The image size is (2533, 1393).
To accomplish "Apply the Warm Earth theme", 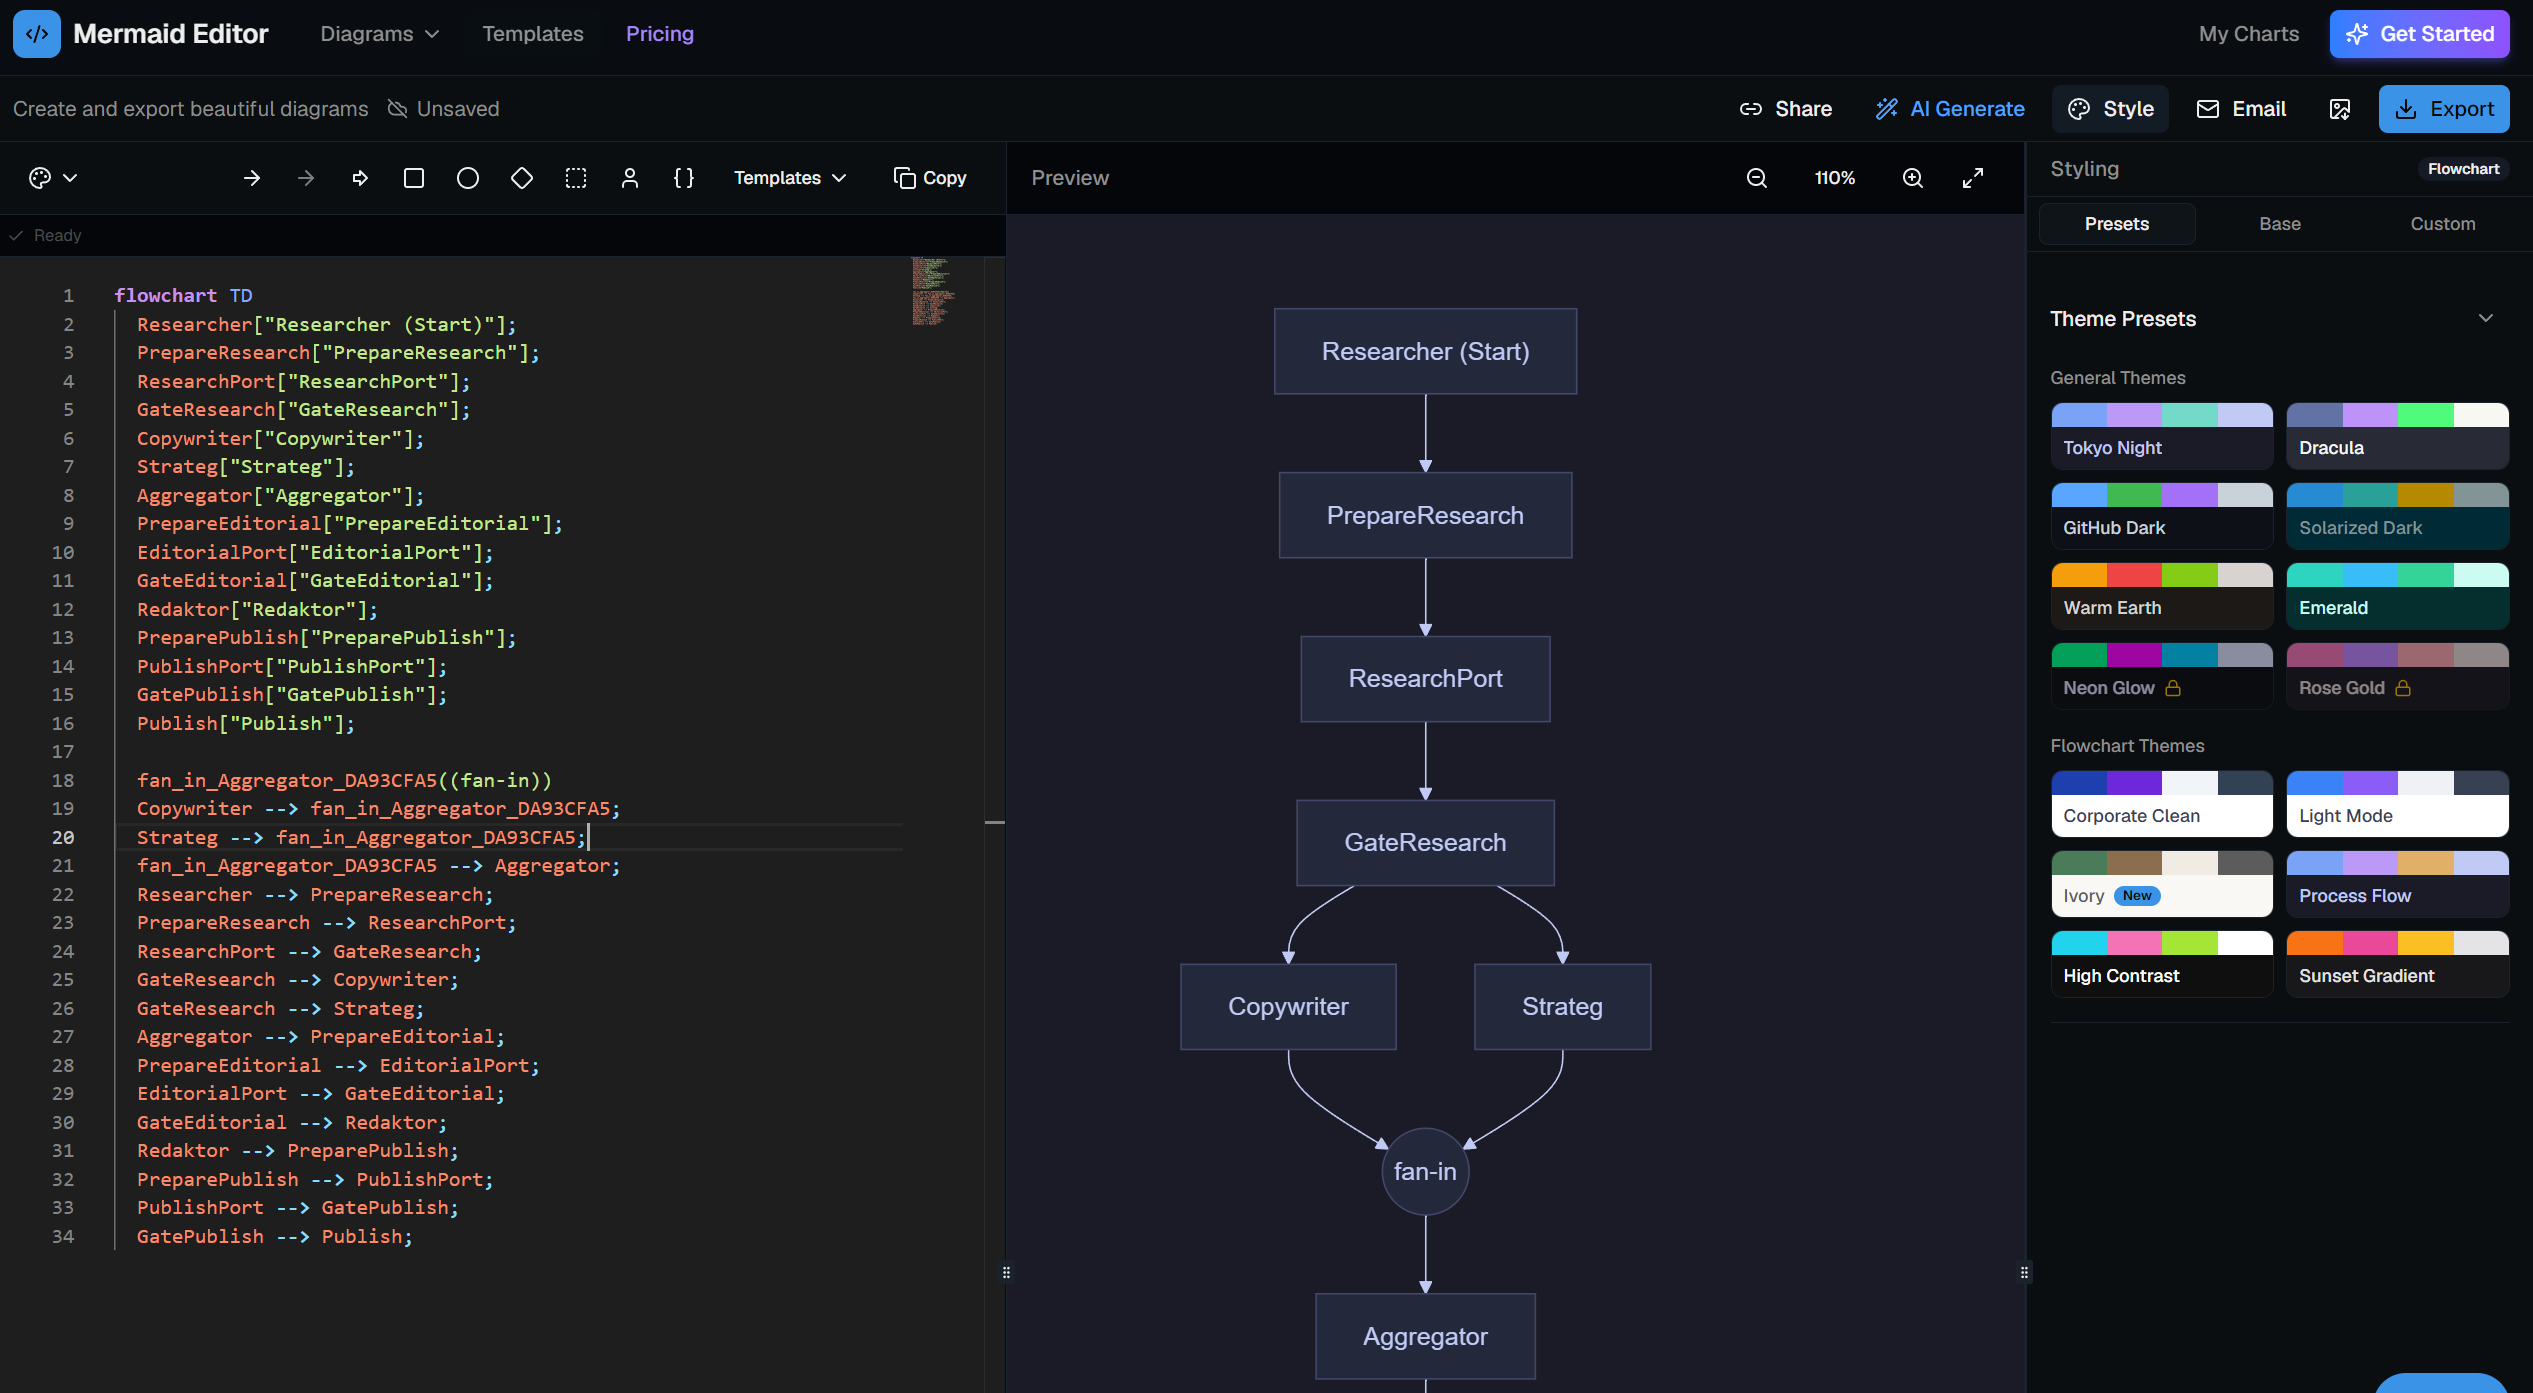I will pos(2162,596).
